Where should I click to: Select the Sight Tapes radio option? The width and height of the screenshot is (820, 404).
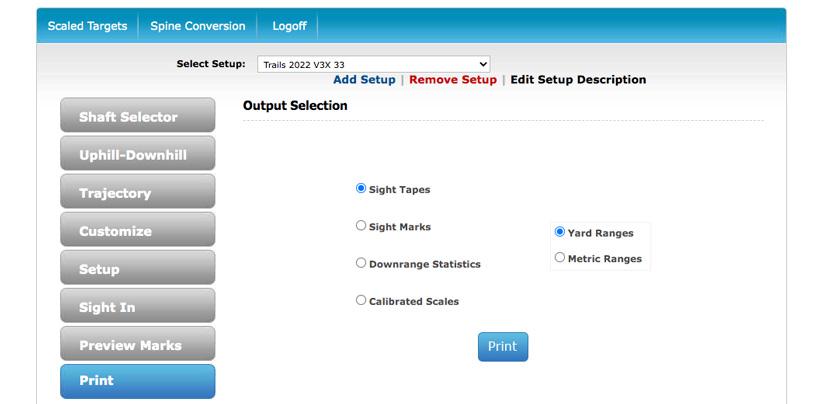(x=361, y=188)
